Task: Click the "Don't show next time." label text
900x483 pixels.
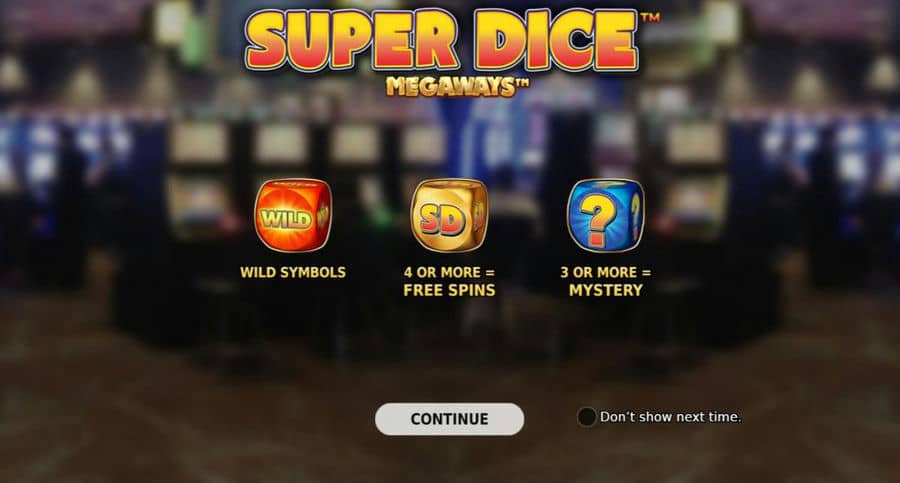Action: point(670,417)
